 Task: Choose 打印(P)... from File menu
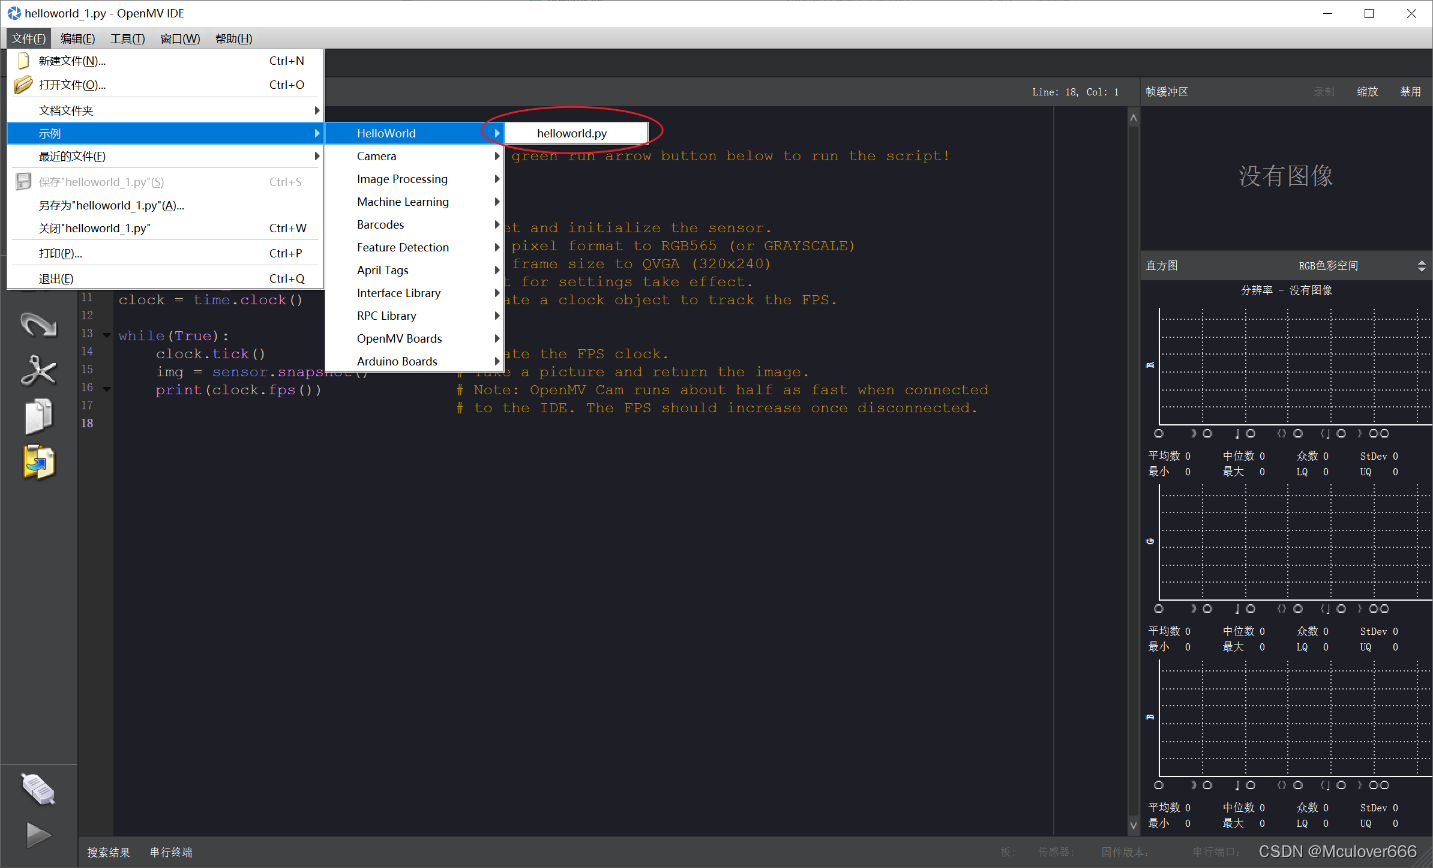165,253
